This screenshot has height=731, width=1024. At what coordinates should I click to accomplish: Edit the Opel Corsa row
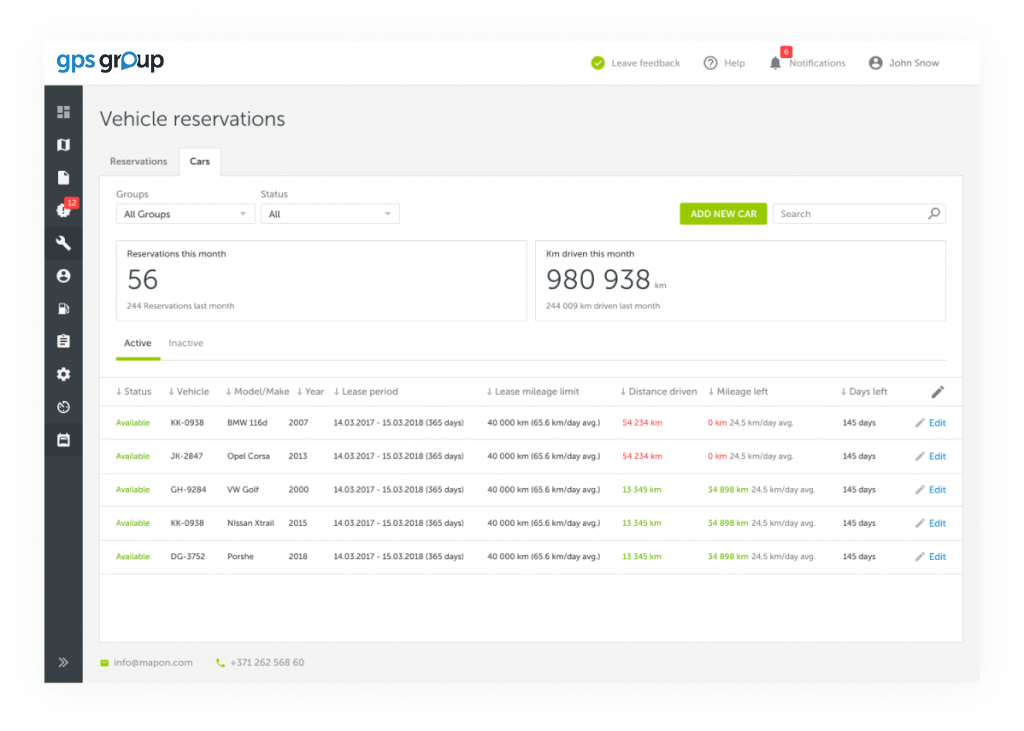click(930, 456)
